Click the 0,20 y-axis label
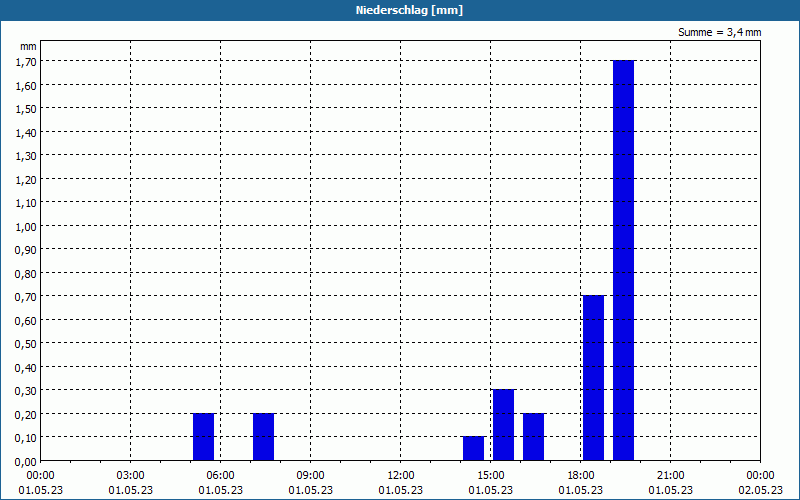The image size is (800, 500). click(x=26, y=414)
